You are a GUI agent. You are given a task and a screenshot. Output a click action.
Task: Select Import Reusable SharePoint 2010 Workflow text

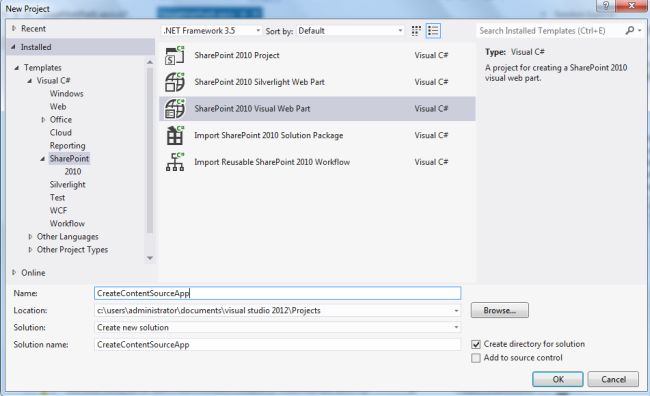pyautogui.click(x=272, y=162)
